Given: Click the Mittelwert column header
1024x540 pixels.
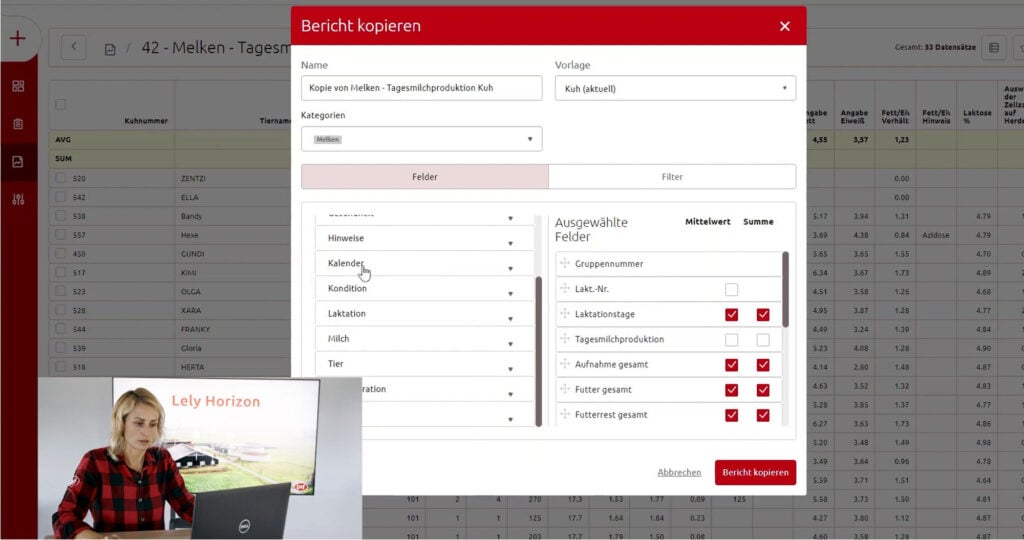Looking at the screenshot, I should [x=707, y=222].
